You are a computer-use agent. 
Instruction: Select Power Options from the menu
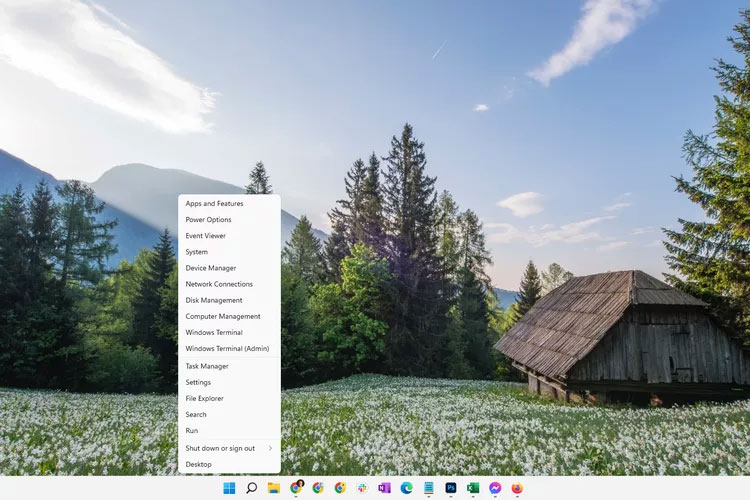tap(229, 220)
